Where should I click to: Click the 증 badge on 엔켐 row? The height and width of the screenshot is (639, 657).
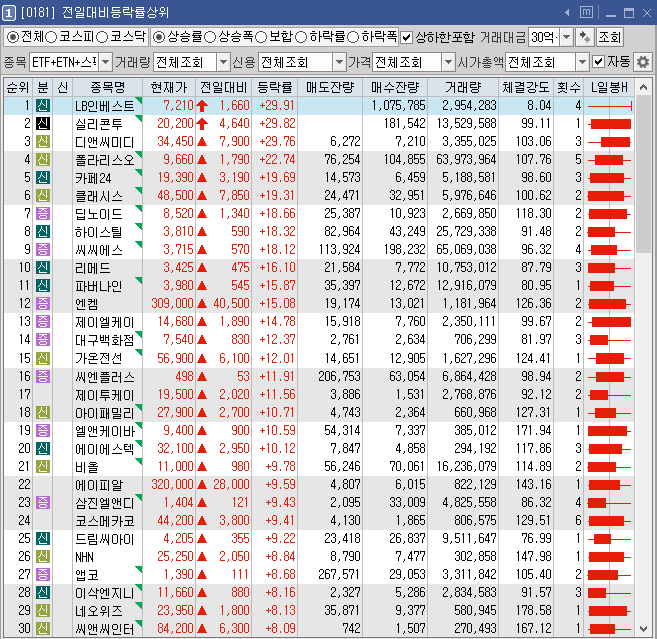pyautogui.click(x=43, y=303)
